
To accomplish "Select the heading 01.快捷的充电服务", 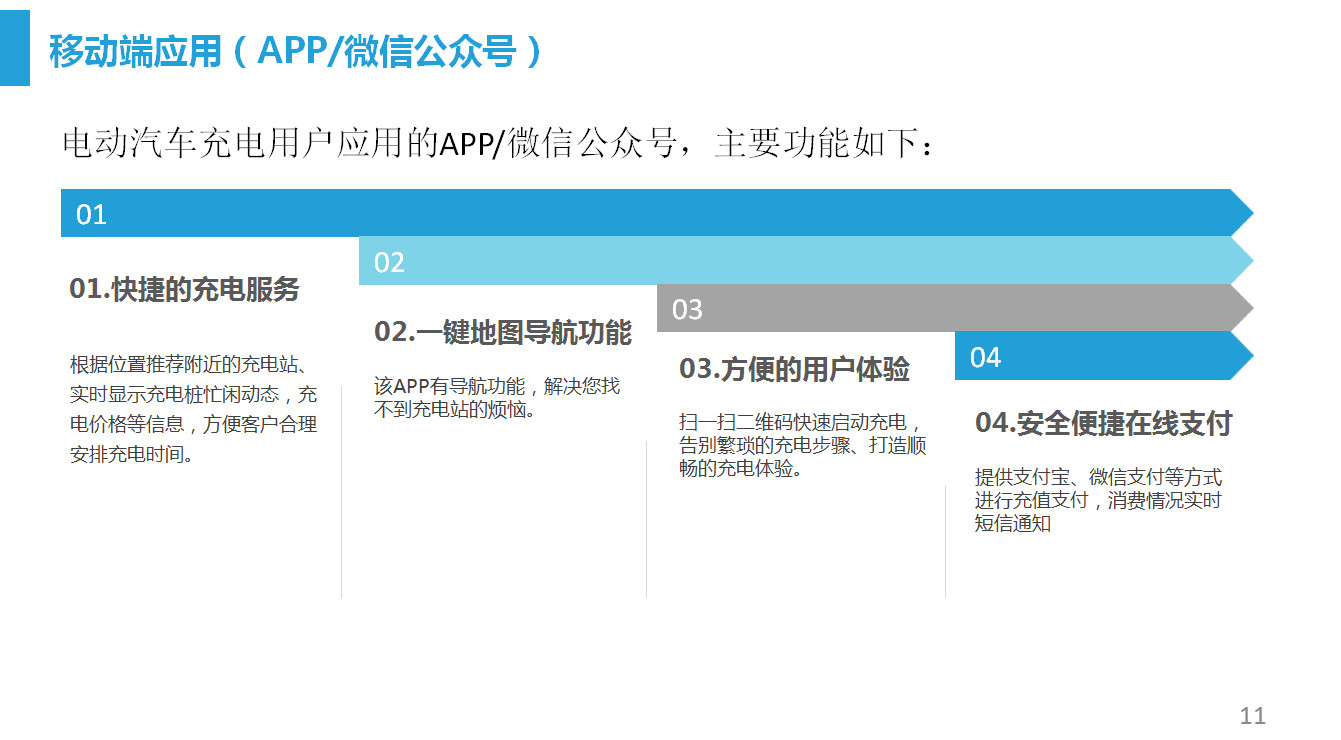I will (184, 290).
